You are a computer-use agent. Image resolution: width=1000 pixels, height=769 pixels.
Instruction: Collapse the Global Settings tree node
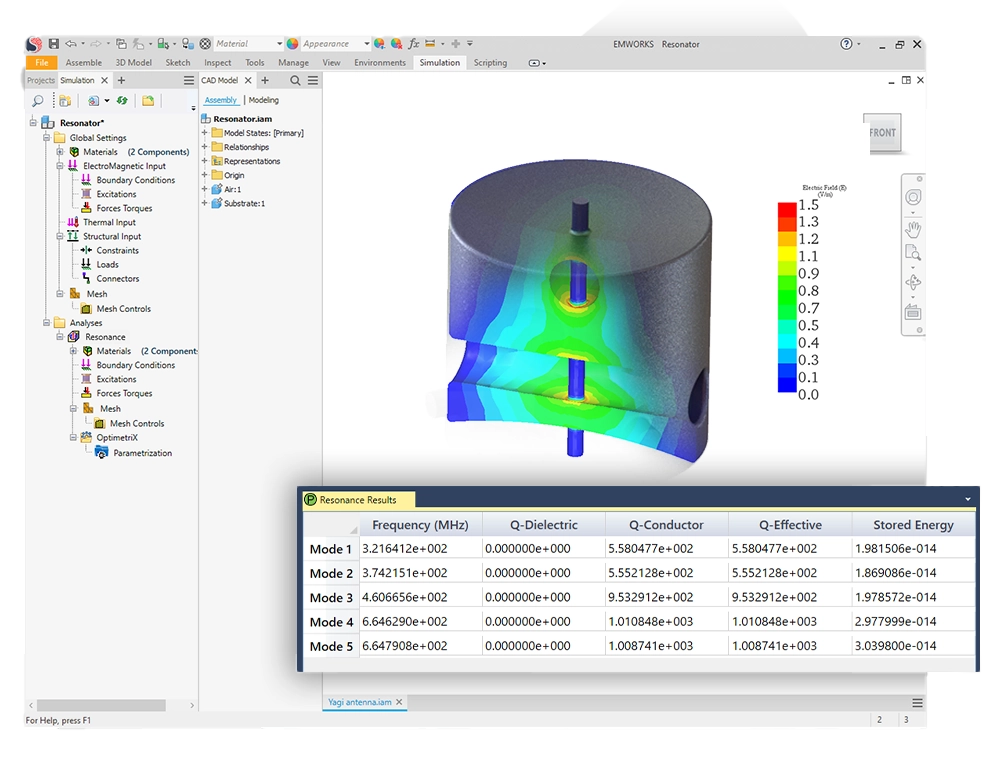pyautogui.click(x=46, y=138)
